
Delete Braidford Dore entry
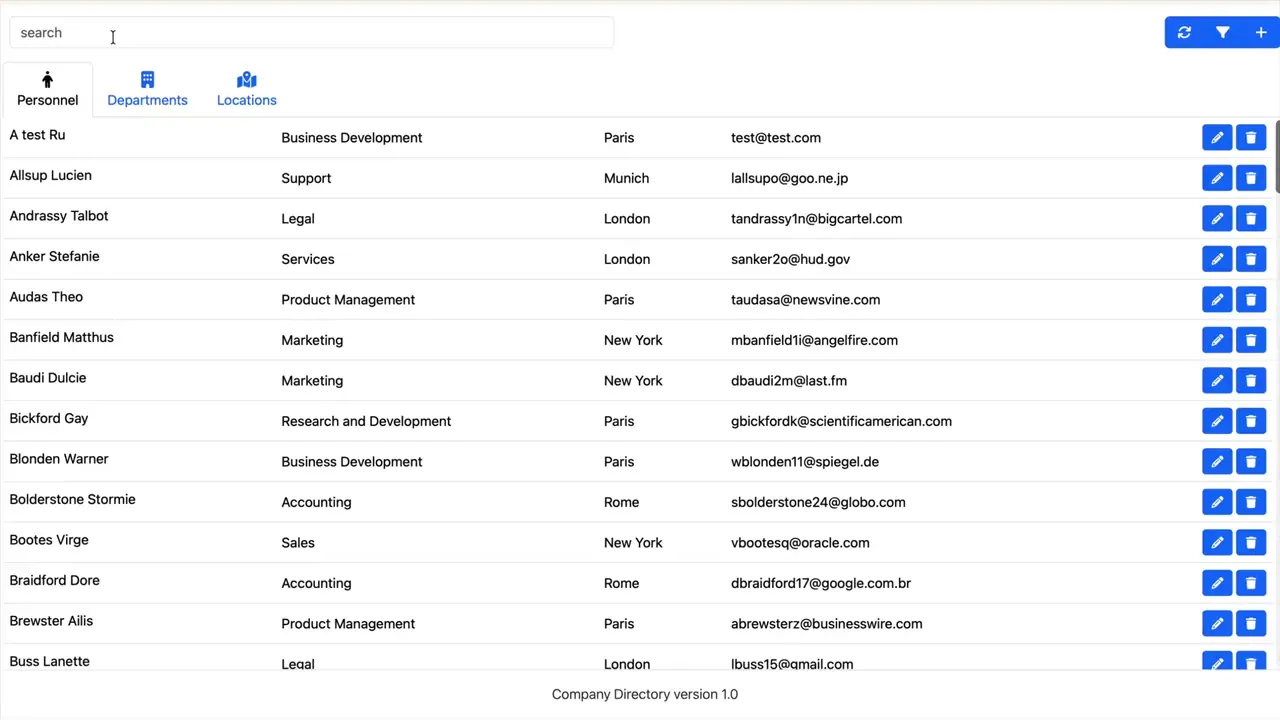point(1251,583)
